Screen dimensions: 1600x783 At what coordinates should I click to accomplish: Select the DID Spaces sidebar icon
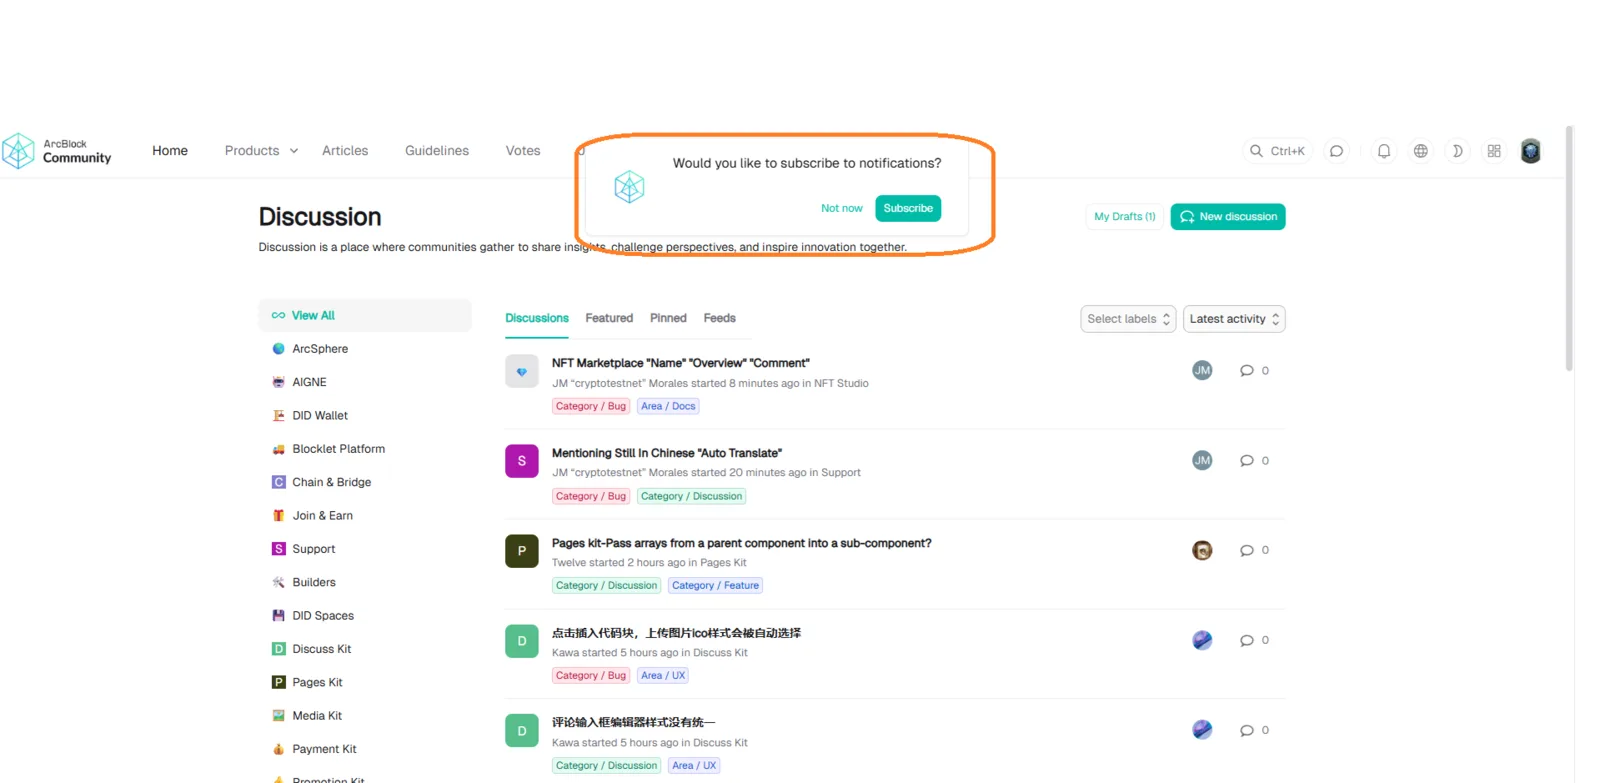pos(279,616)
